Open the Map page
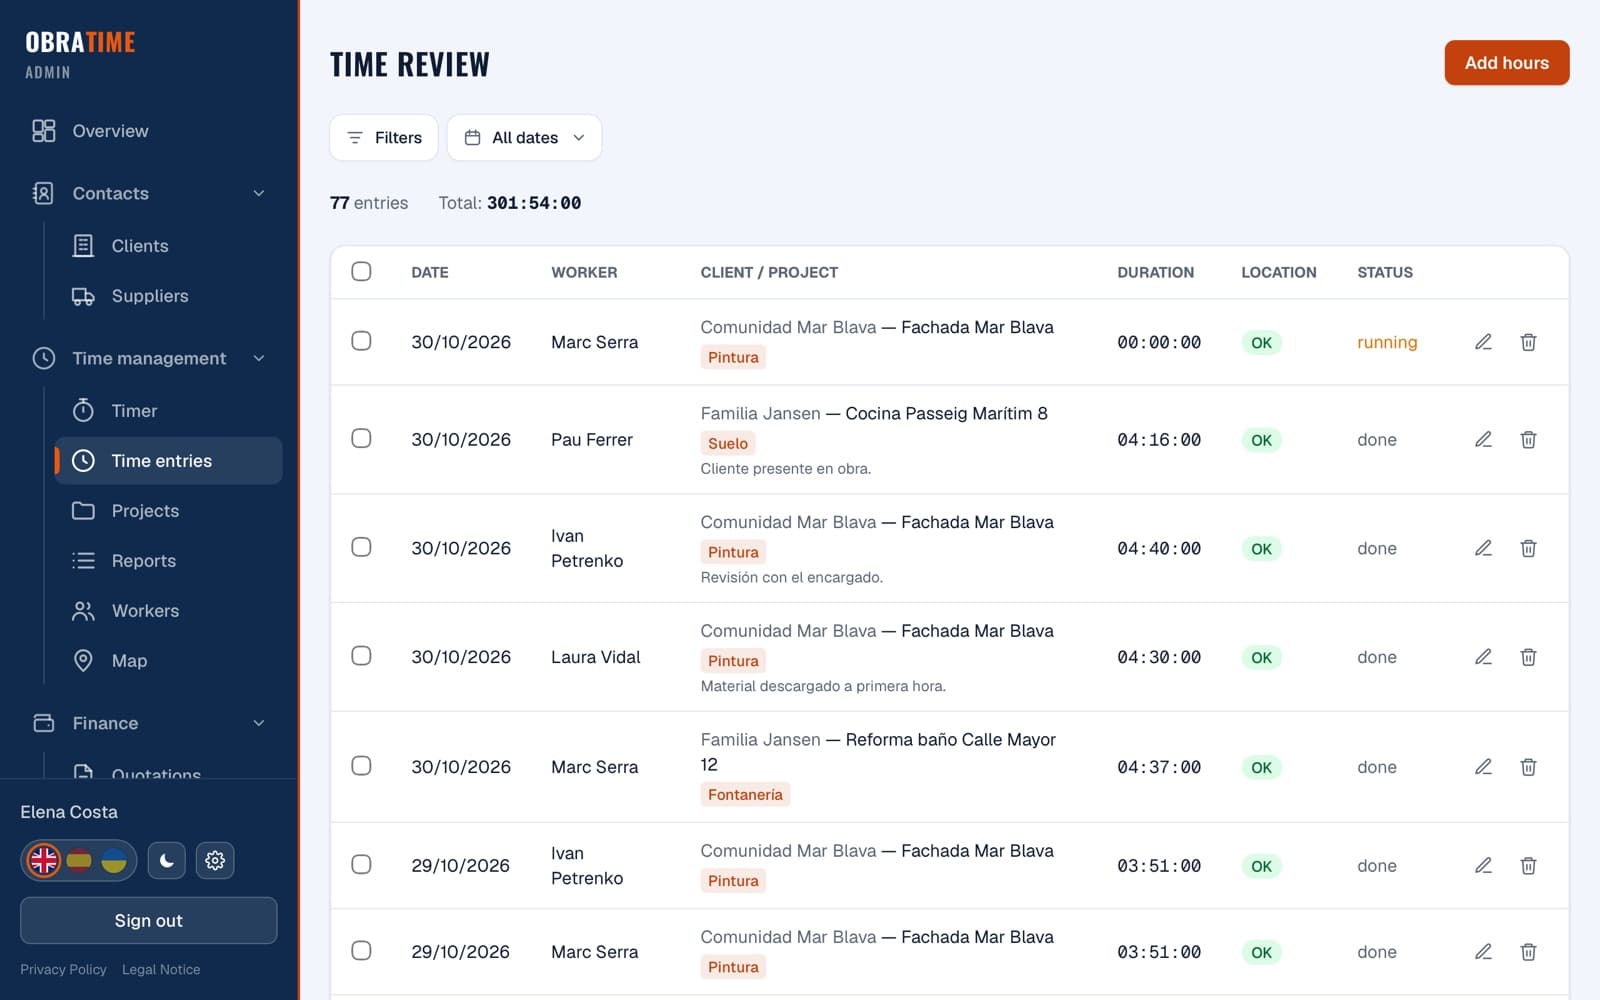The height and width of the screenshot is (1000, 1600). 168,661
